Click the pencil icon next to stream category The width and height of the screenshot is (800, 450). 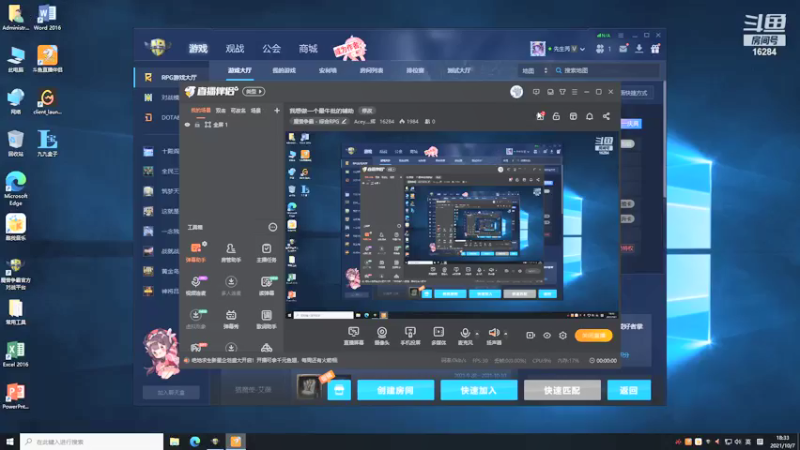coord(344,121)
